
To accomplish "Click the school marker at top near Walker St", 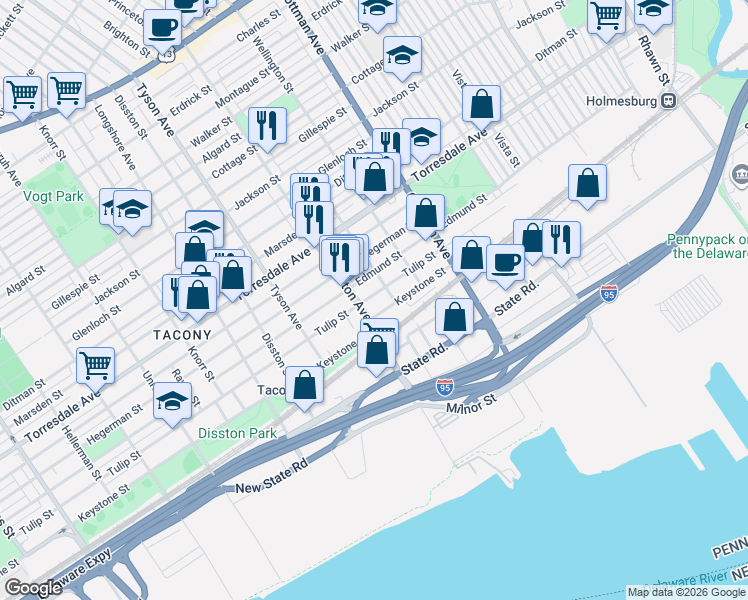I will pos(377,12).
